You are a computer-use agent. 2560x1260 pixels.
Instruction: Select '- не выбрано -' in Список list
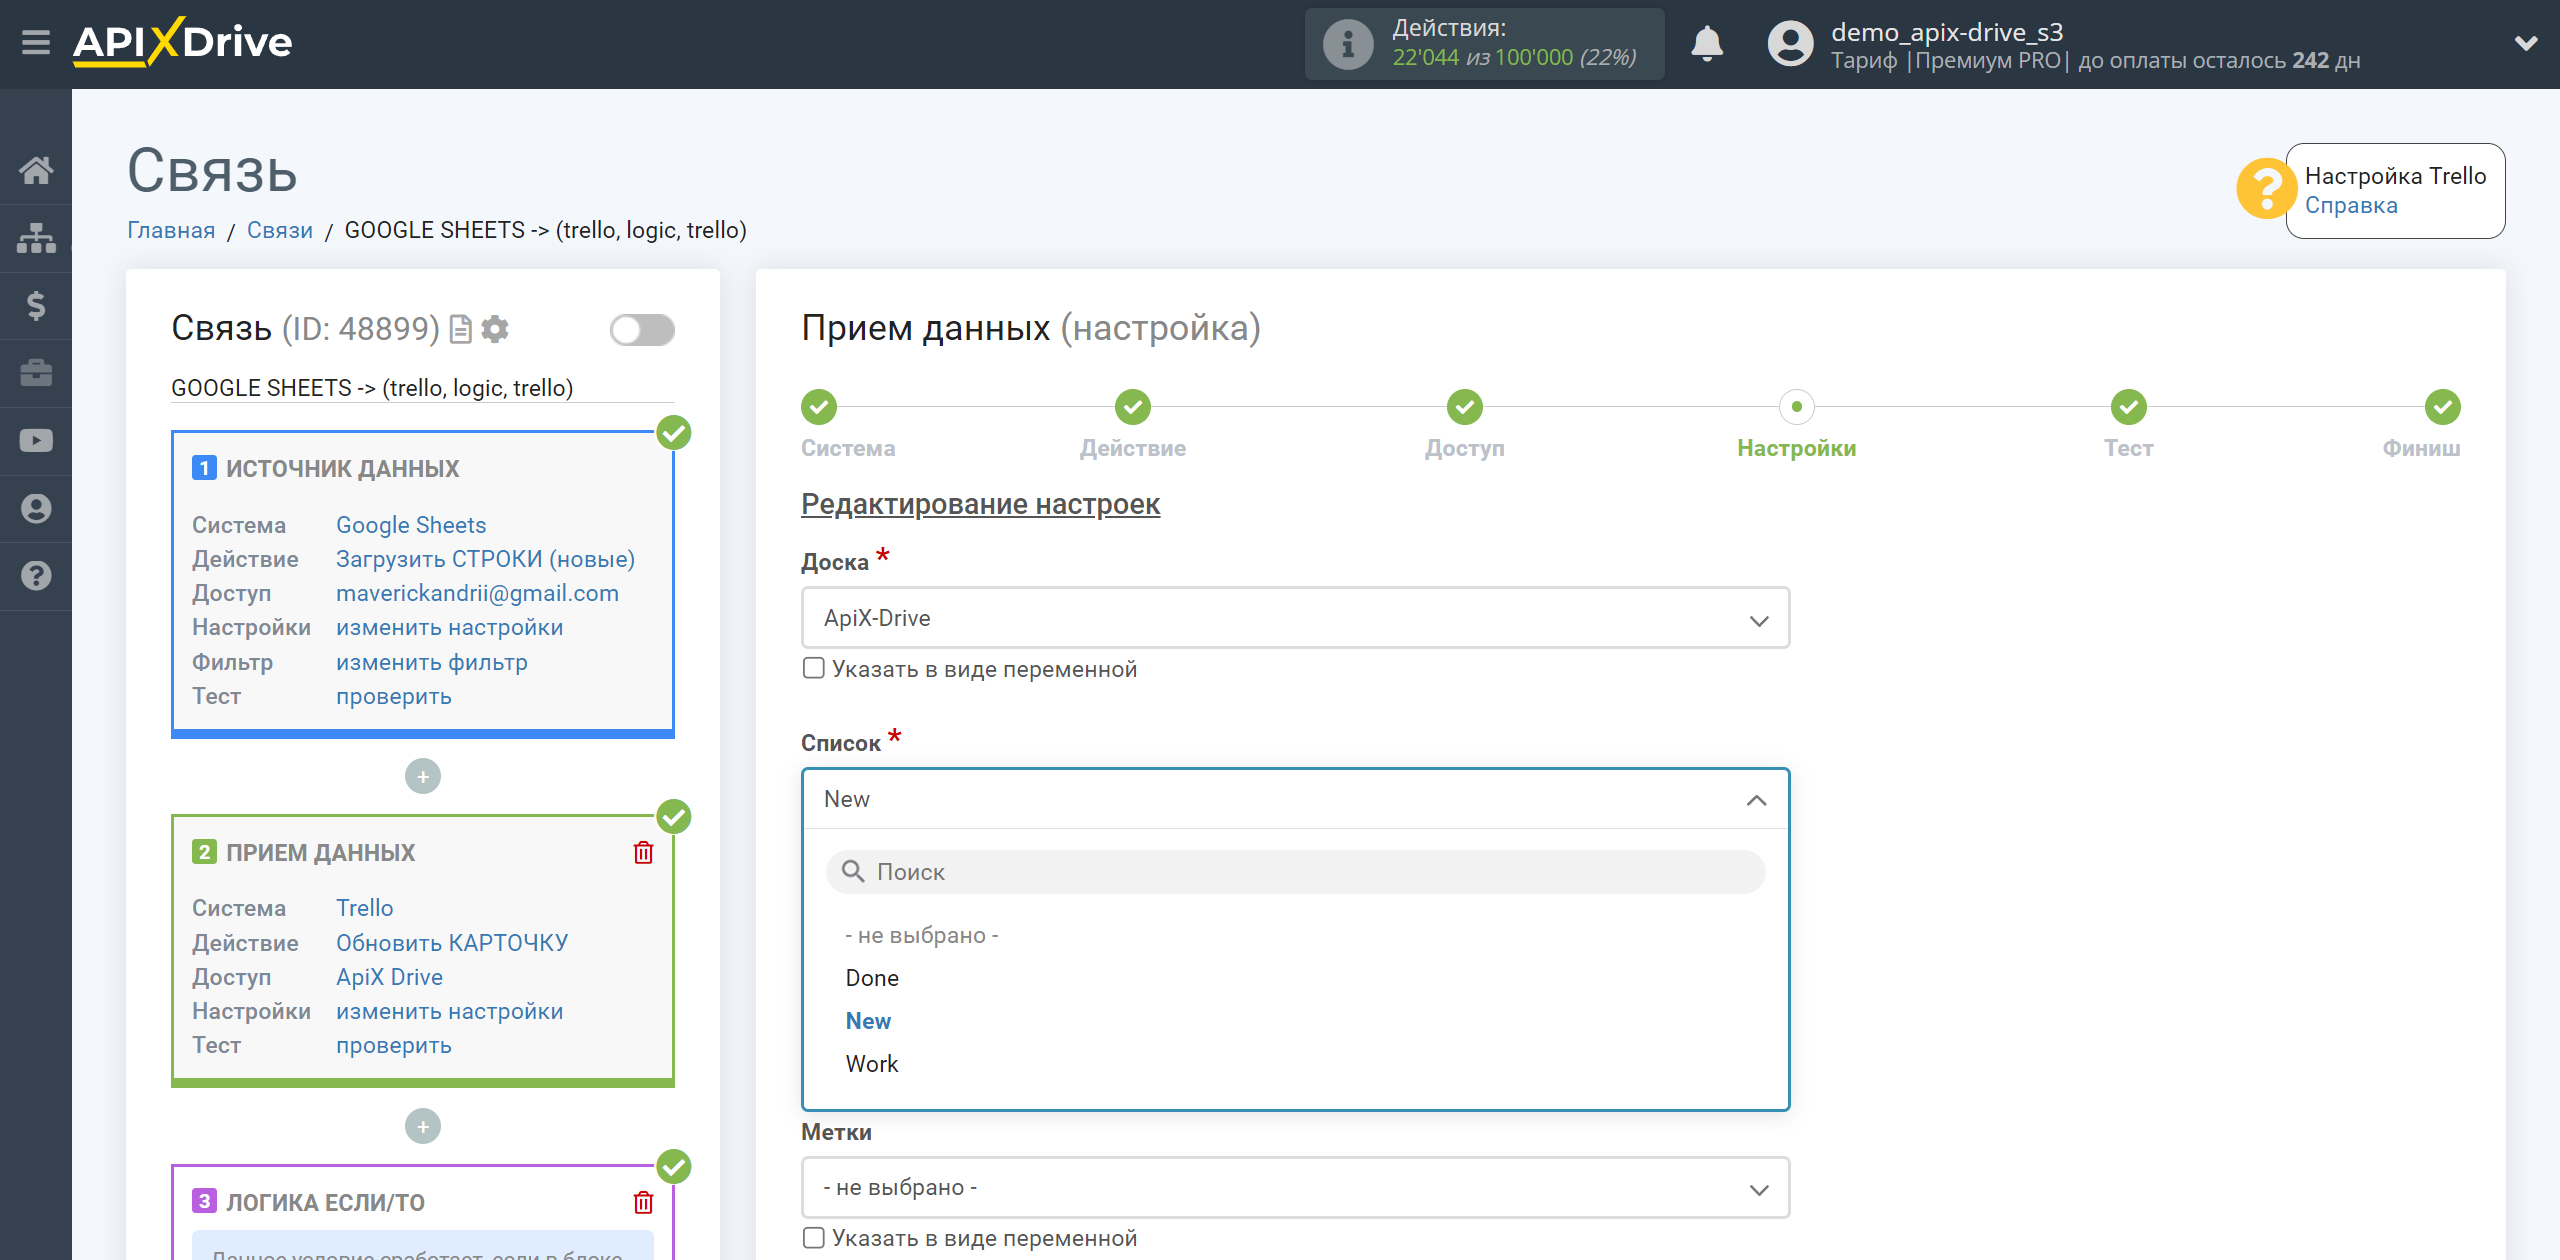(x=922, y=935)
